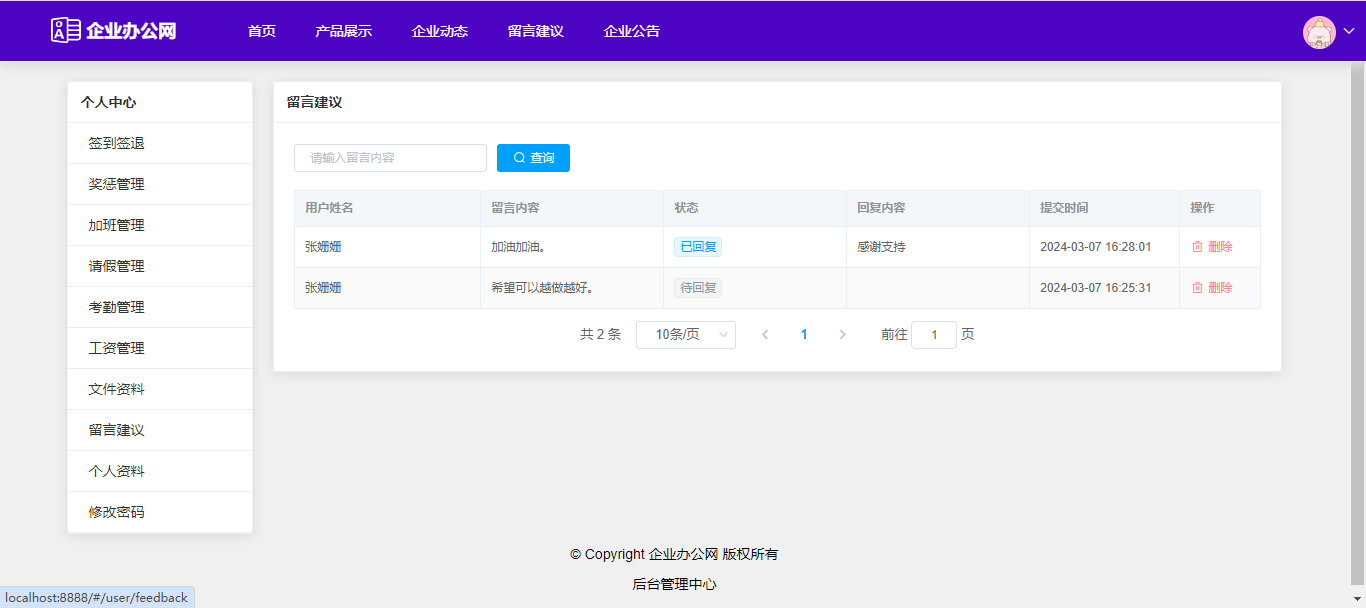Open 产品展示 in top navigation
Screen dimensions: 1366x608
pos(343,31)
